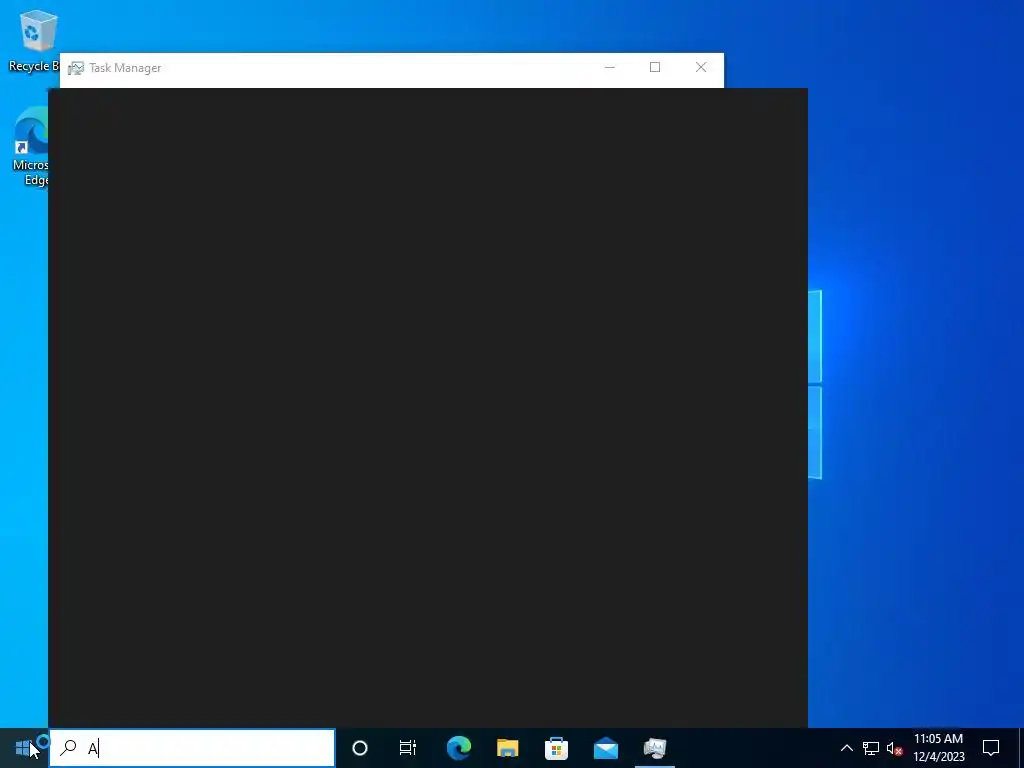Open the Action Center notifications icon
The height and width of the screenshot is (768, 1024).
coord(991,748)
